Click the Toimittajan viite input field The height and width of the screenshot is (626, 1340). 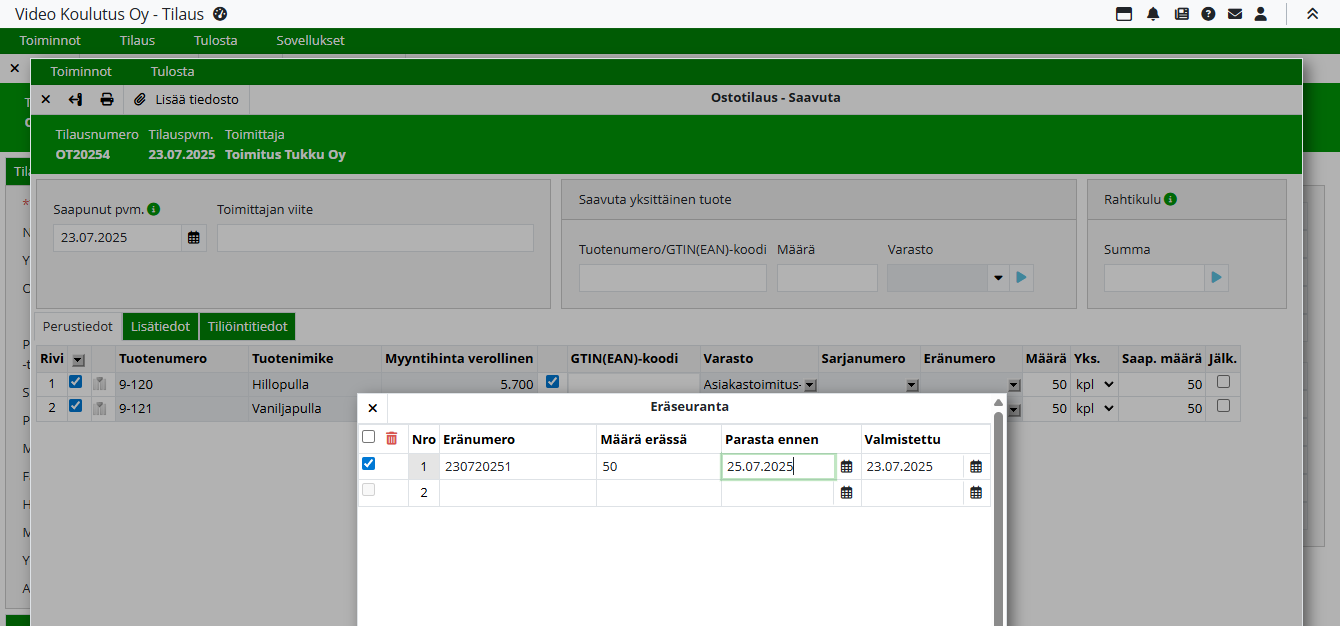pos(375,238)
